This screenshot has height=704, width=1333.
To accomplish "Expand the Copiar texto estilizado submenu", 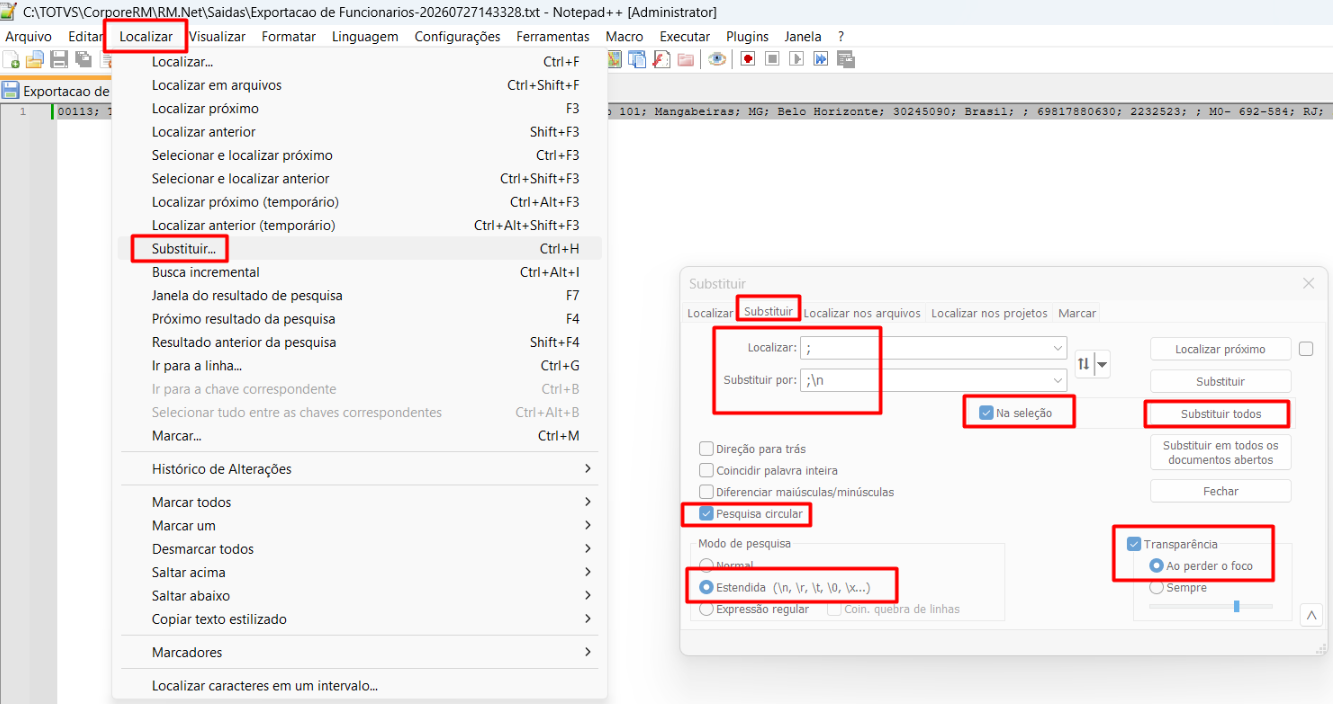I will (x=587, y=619).
